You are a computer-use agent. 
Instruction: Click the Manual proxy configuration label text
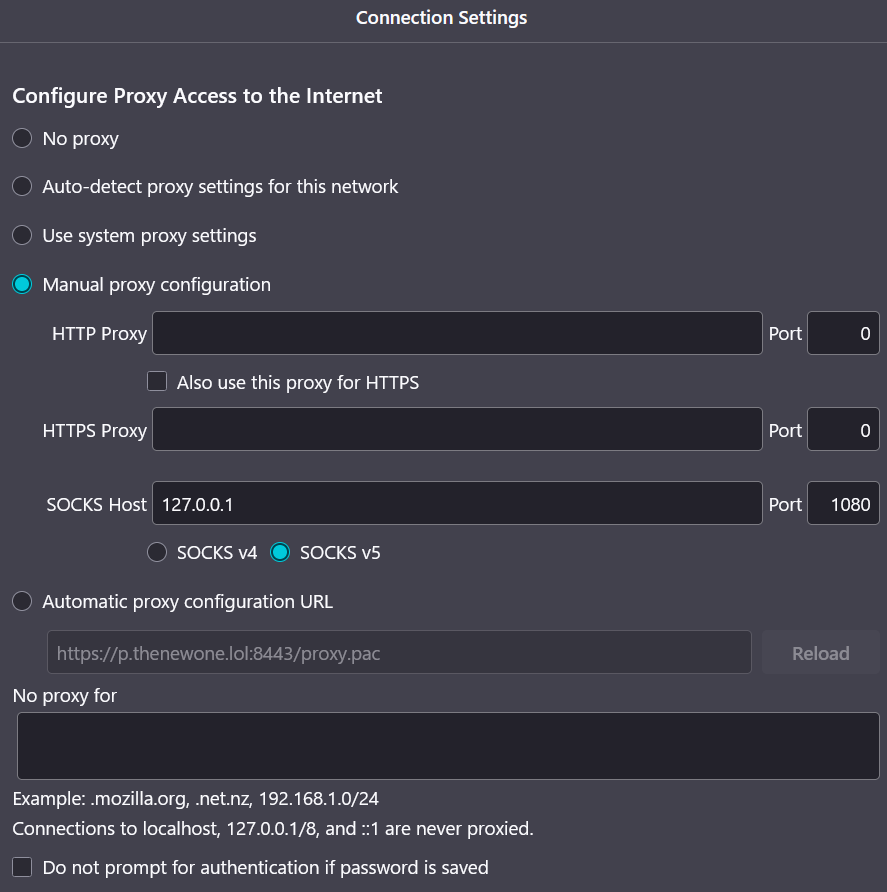coord(156,285)
